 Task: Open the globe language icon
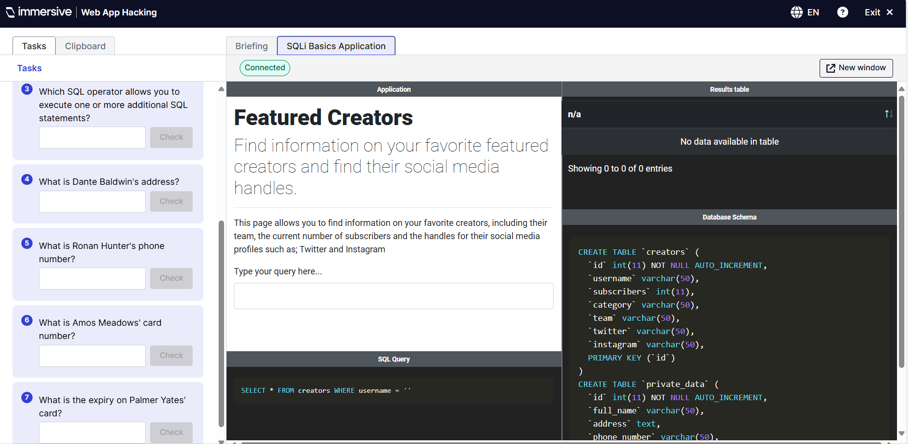797,12
